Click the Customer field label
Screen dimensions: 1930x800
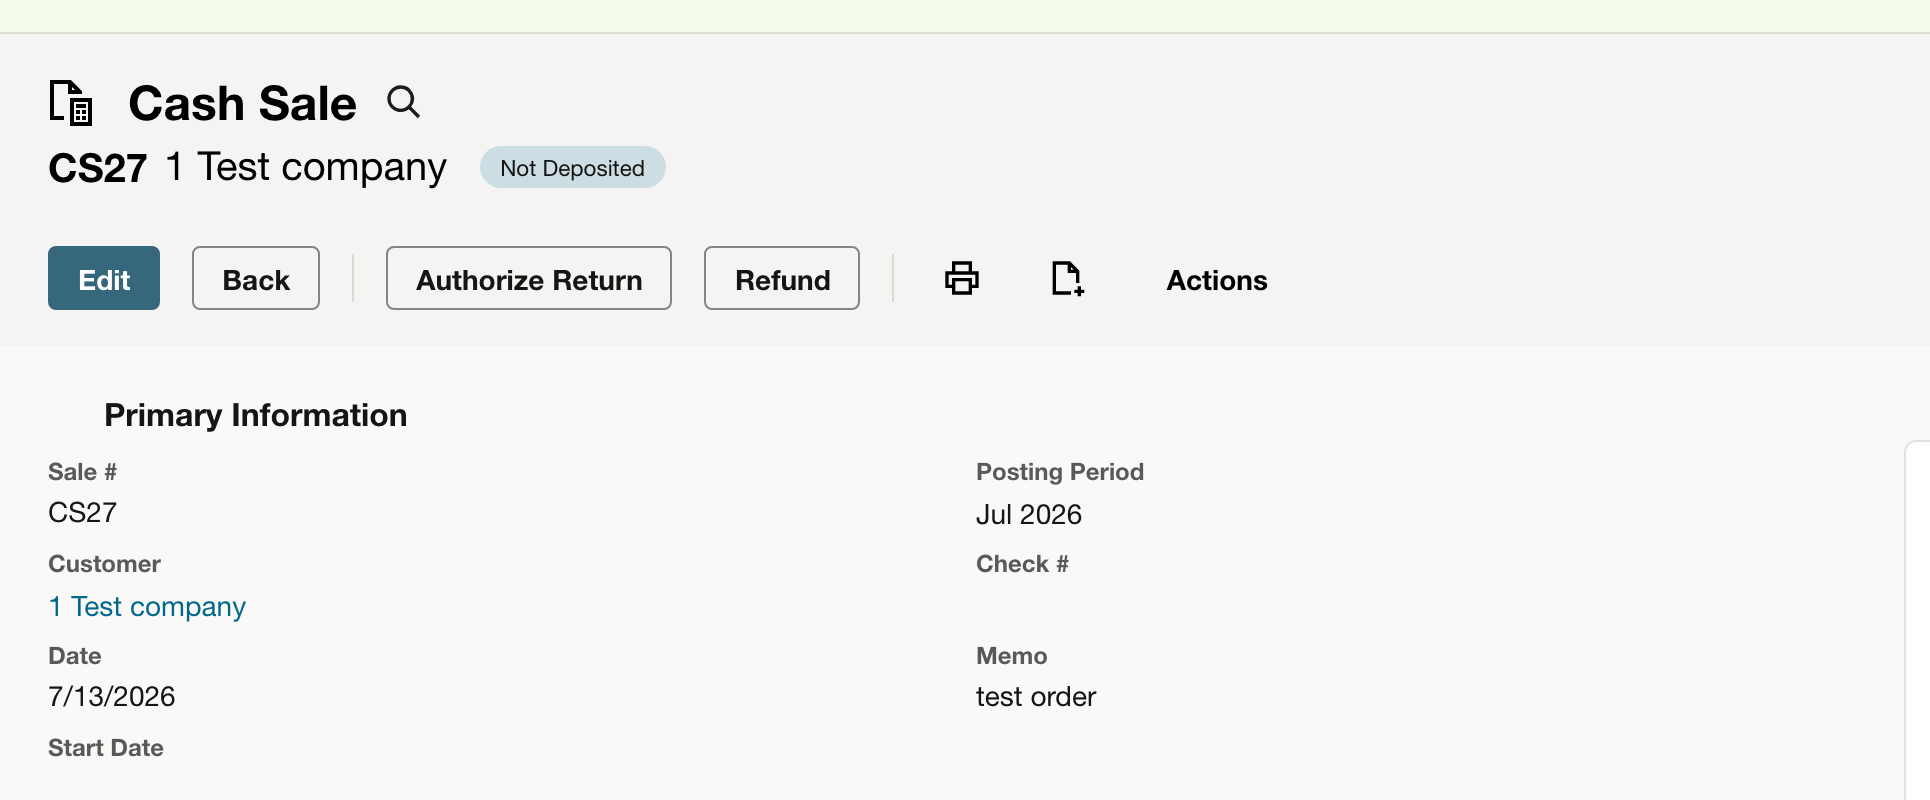pos(105,564)
